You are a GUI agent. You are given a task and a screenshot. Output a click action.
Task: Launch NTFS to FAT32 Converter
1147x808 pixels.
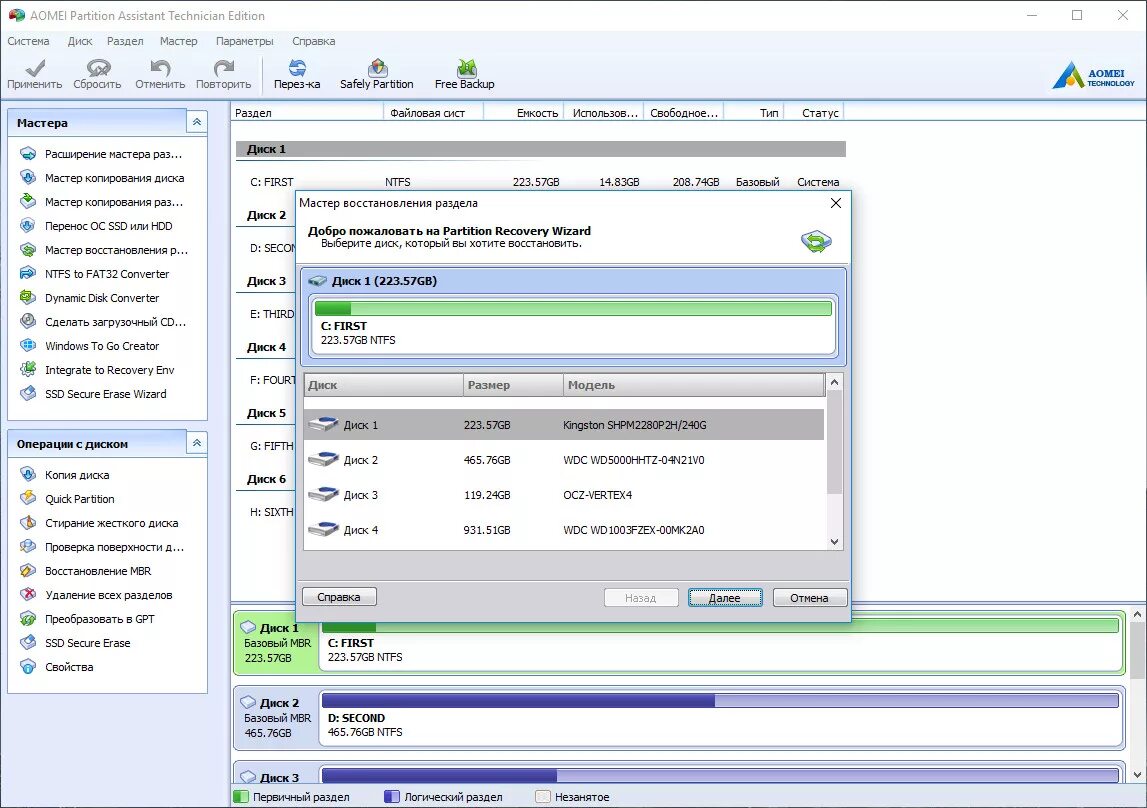pyautogui.click(x=95, y=273)
